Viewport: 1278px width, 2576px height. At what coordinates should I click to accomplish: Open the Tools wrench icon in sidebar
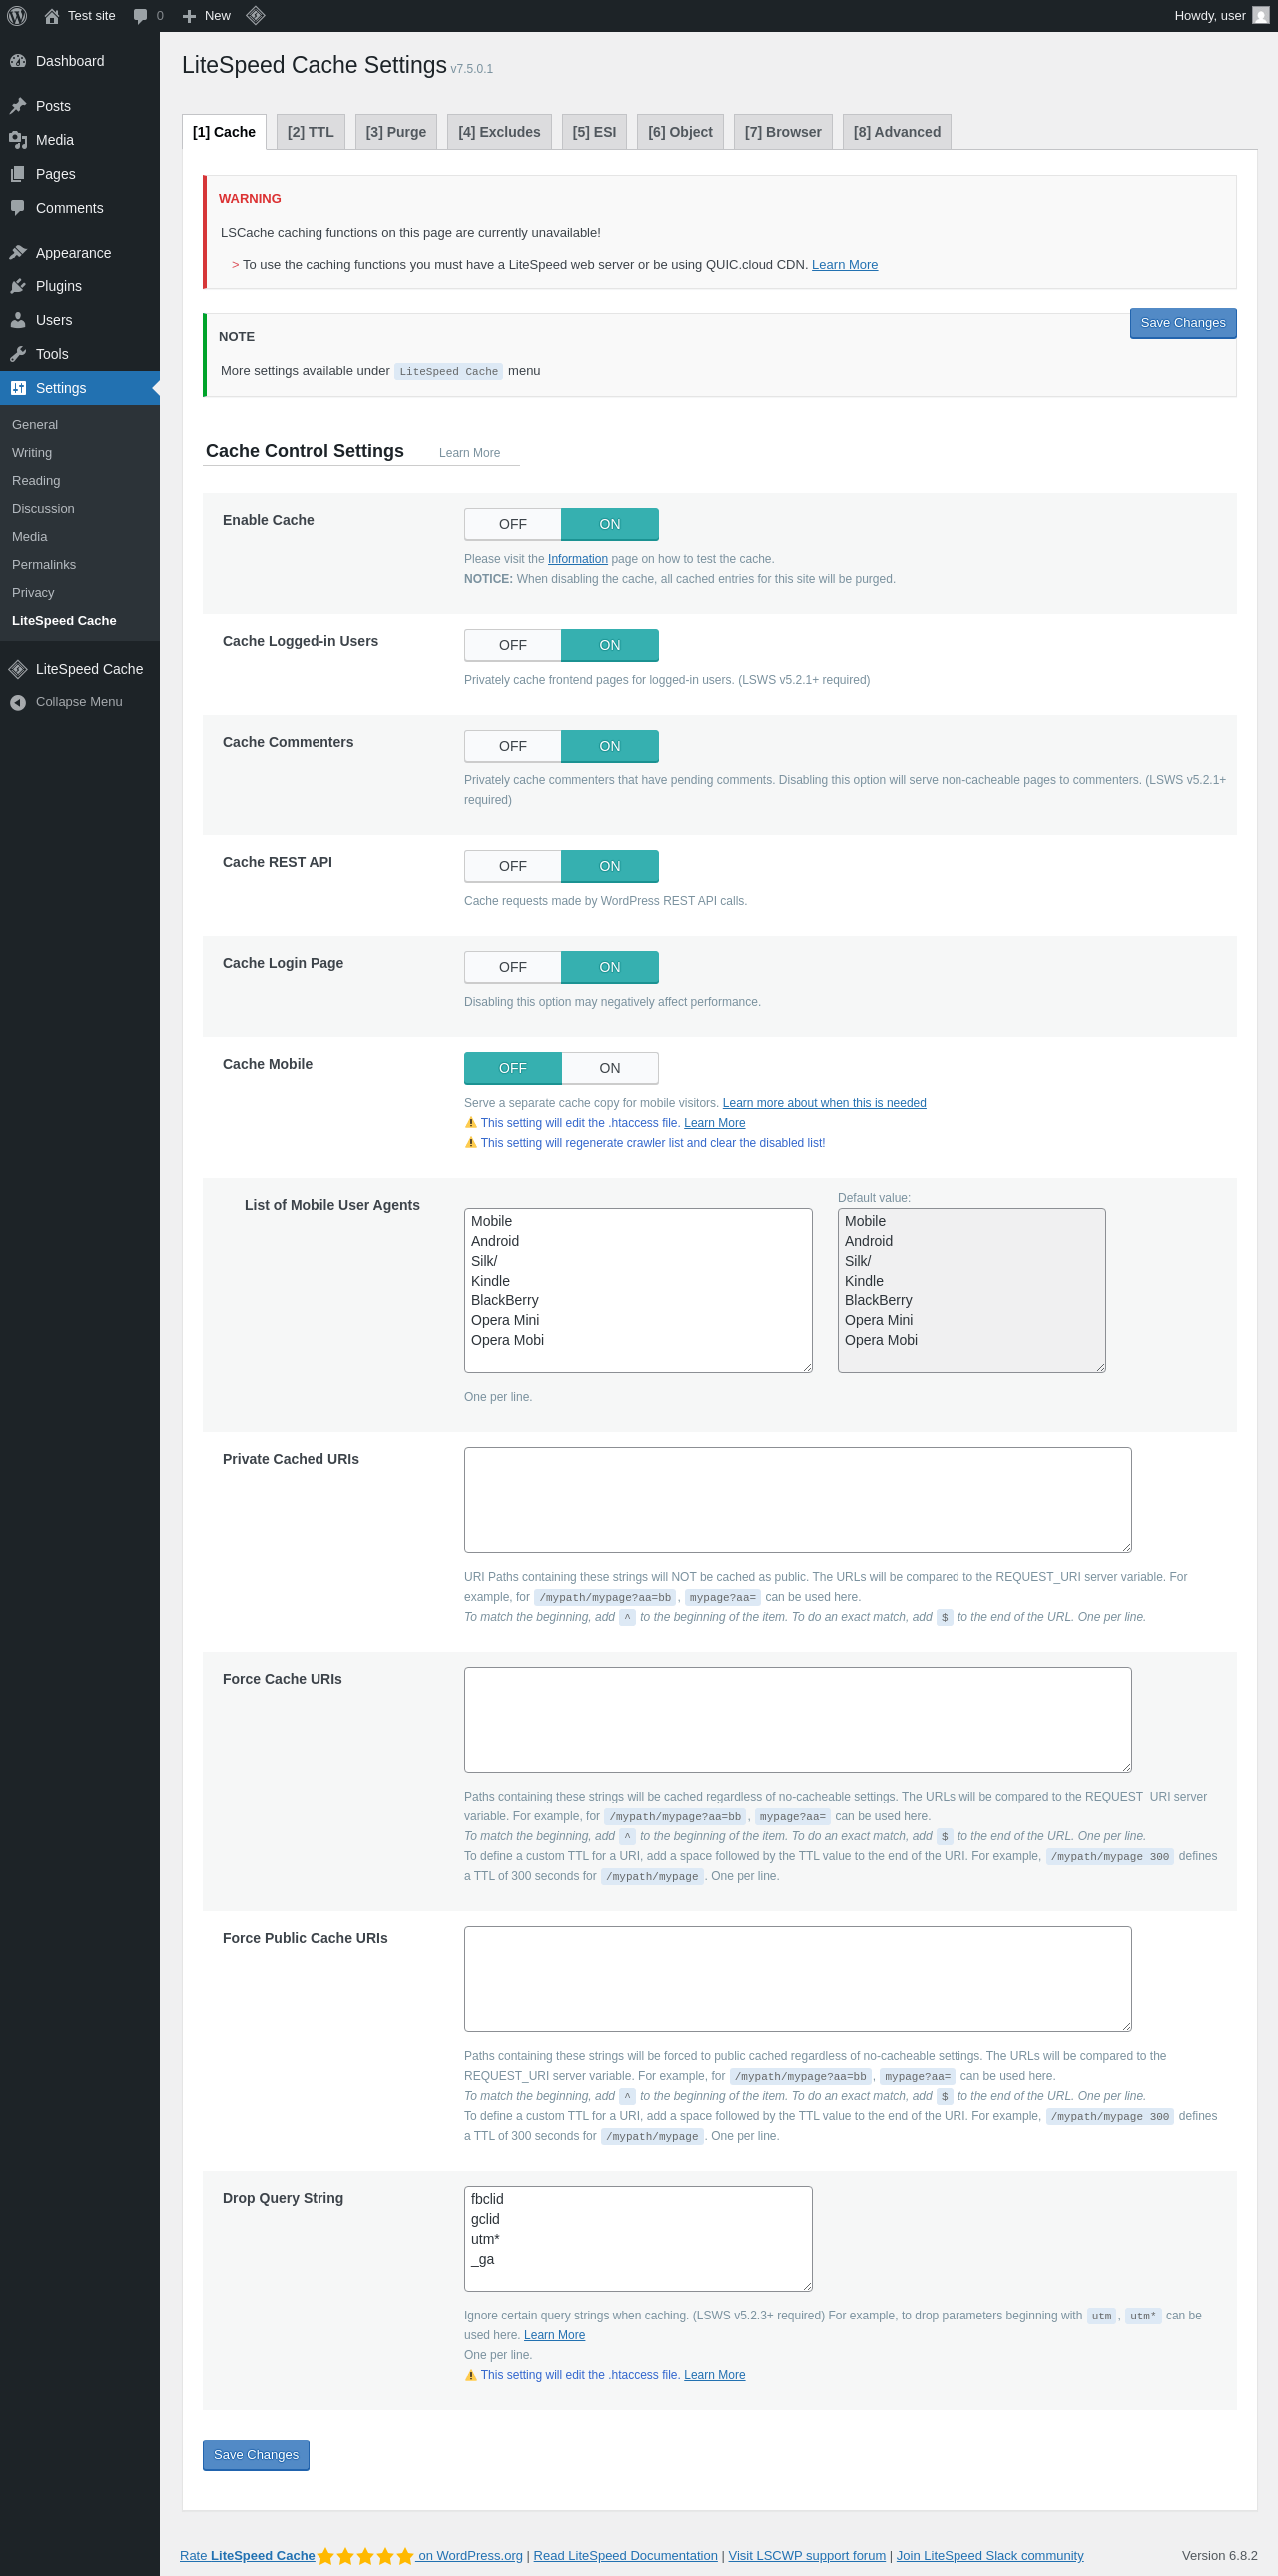18,355
